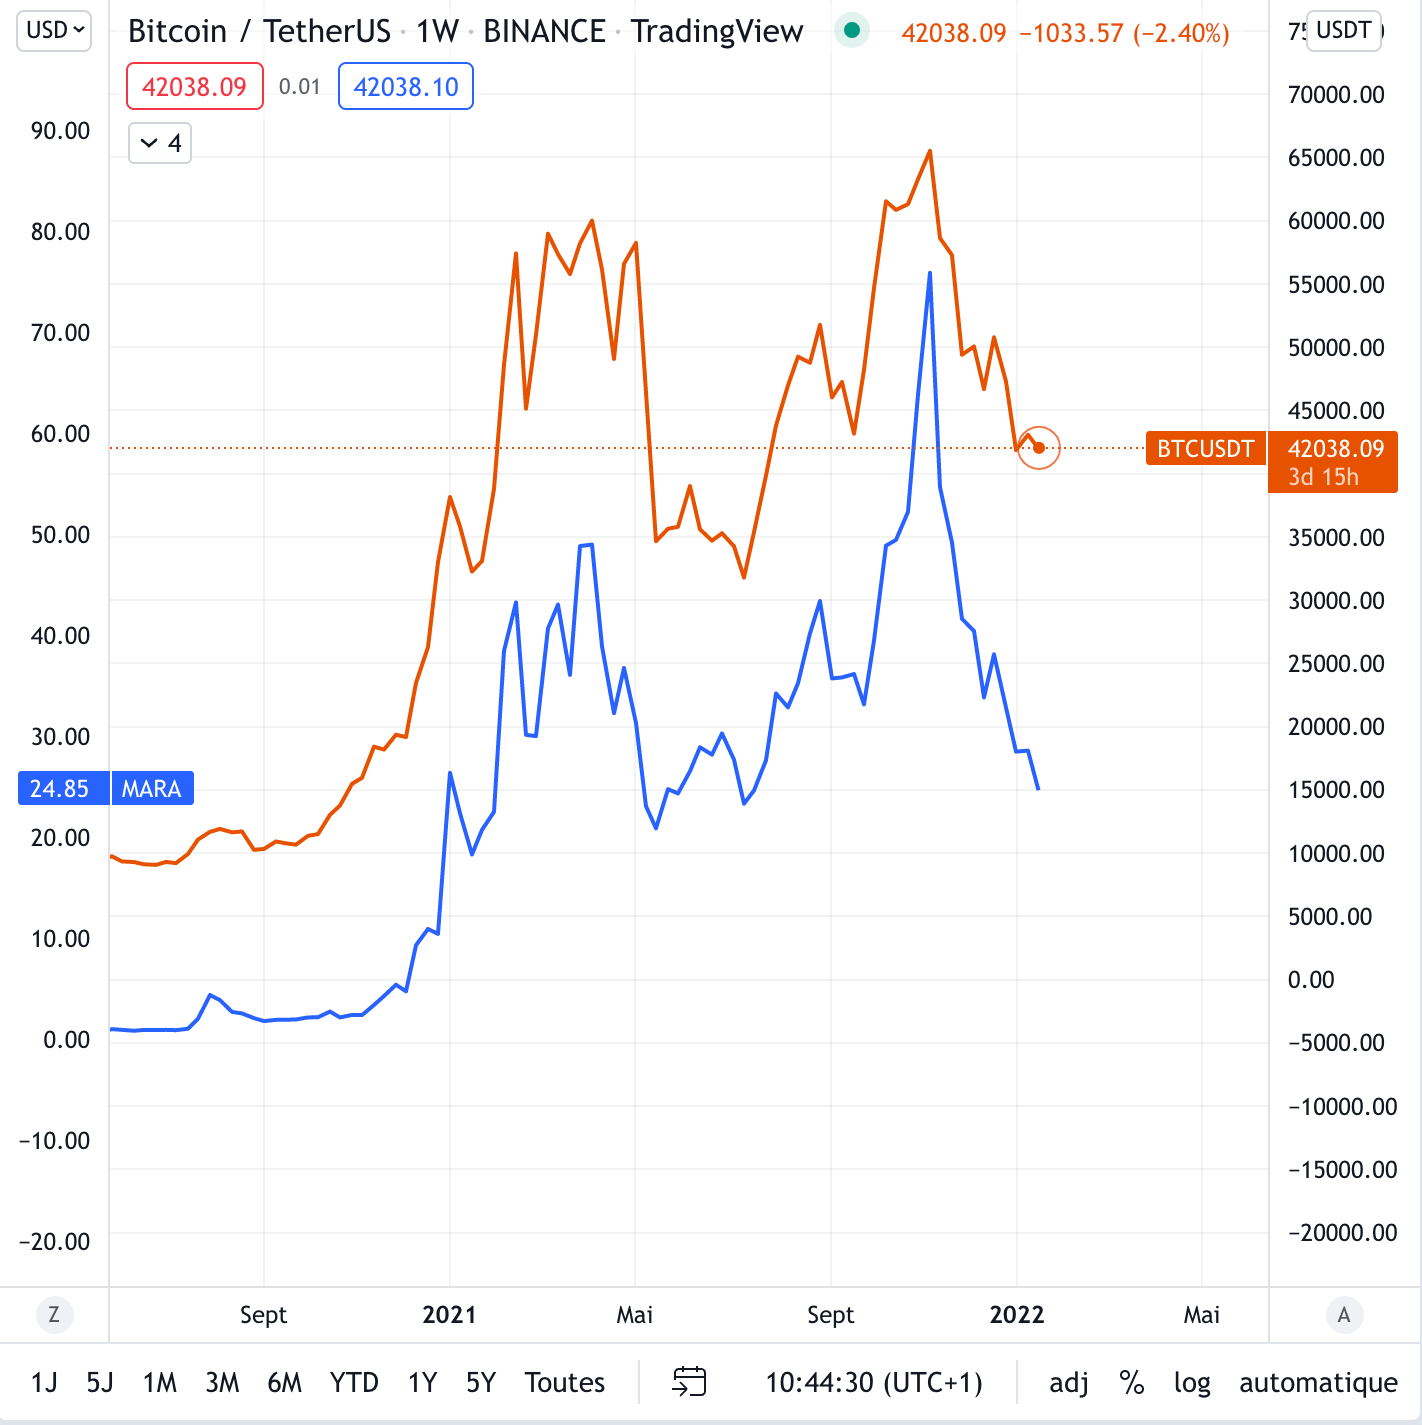Toggle log scale mode
The width and height of the screenshot is (1422, 1425).
pos(1192,1382)
